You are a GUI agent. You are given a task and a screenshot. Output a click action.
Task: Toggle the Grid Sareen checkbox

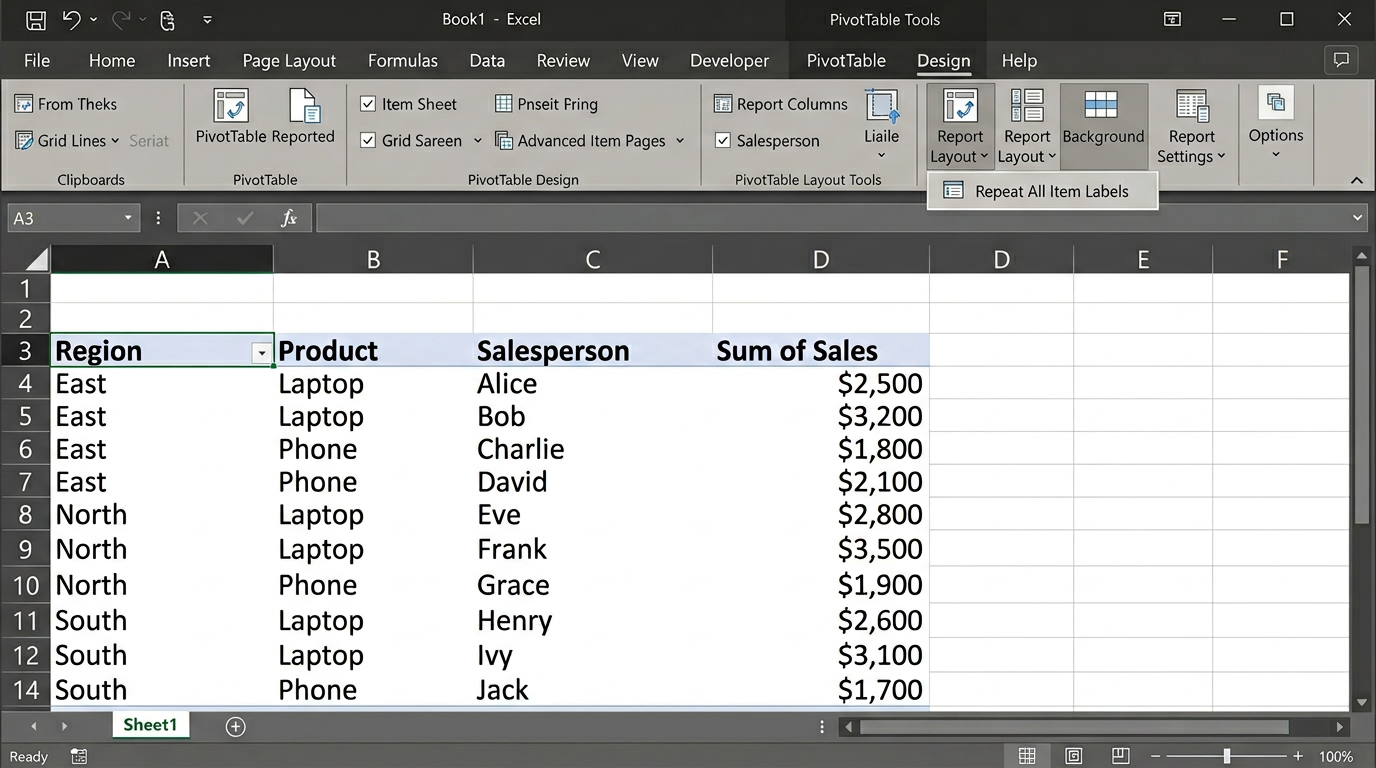368,141
